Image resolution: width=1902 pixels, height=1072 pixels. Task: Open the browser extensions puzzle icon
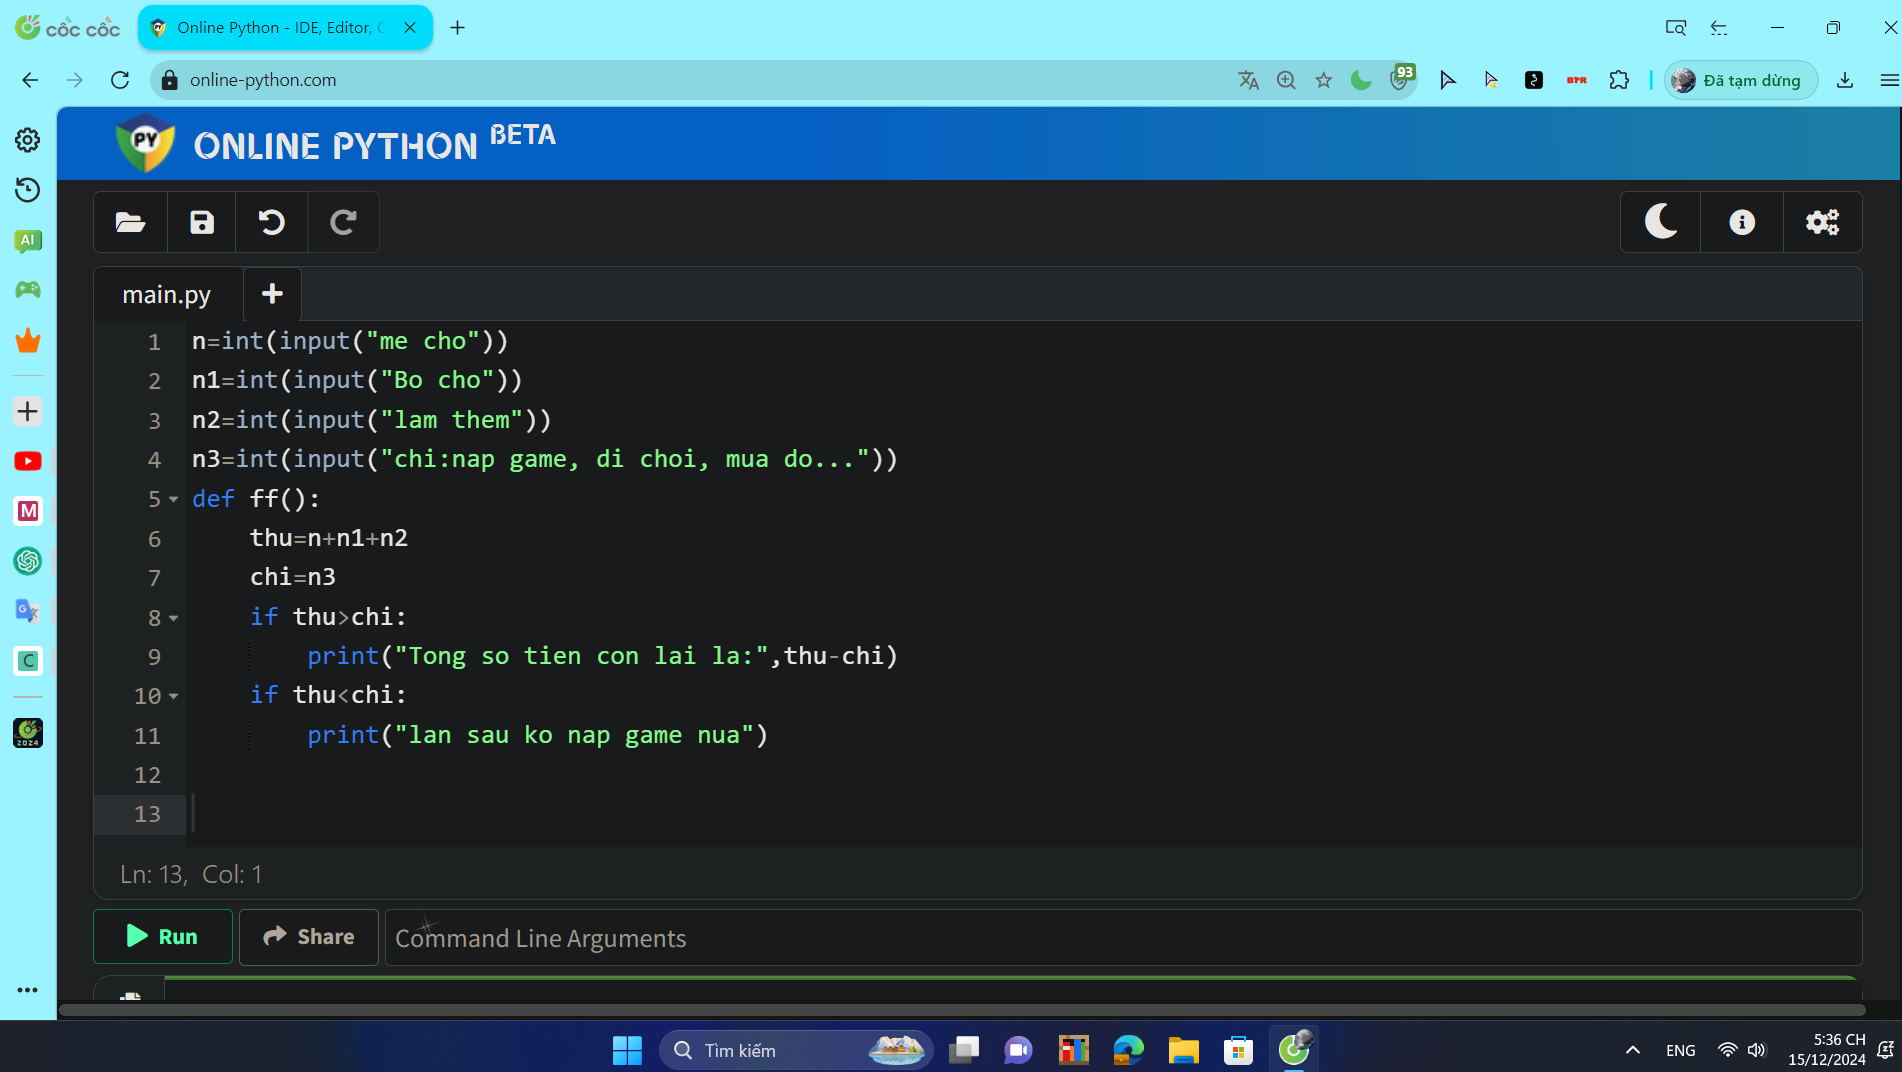[1619, 80]
